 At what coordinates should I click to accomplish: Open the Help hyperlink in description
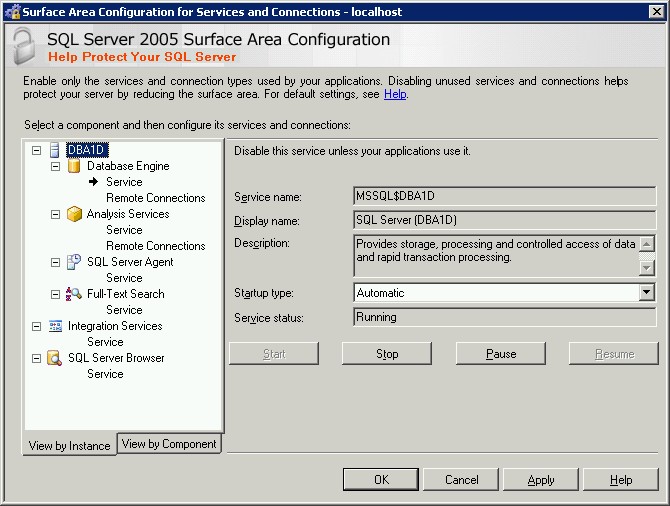coord(395,94)
